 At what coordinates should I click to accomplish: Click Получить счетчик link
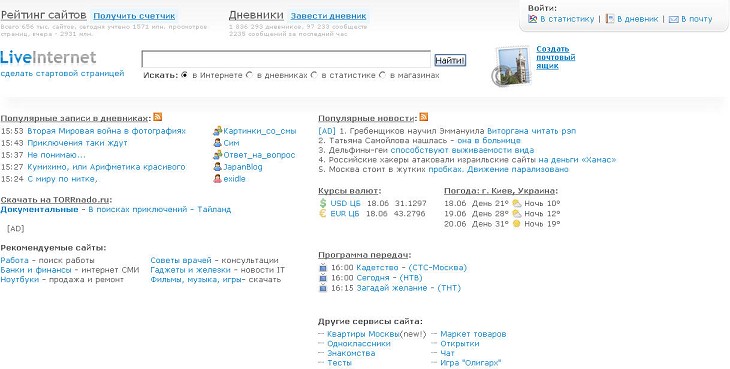(x=135, y=16)
